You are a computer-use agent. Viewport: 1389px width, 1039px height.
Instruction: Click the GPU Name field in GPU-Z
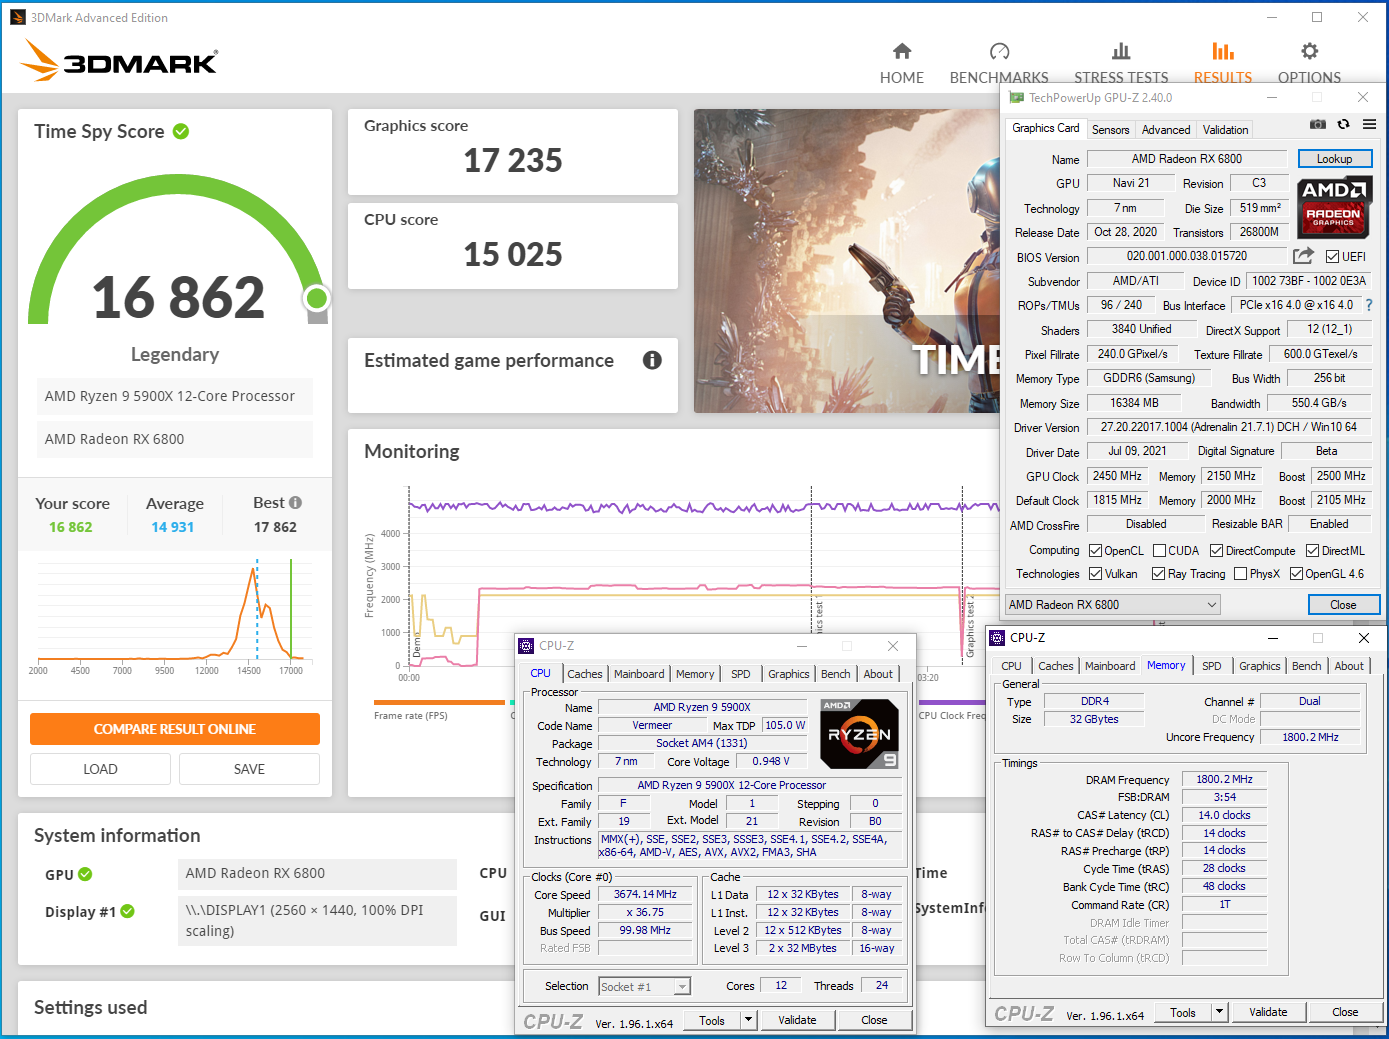[1187, 159]
